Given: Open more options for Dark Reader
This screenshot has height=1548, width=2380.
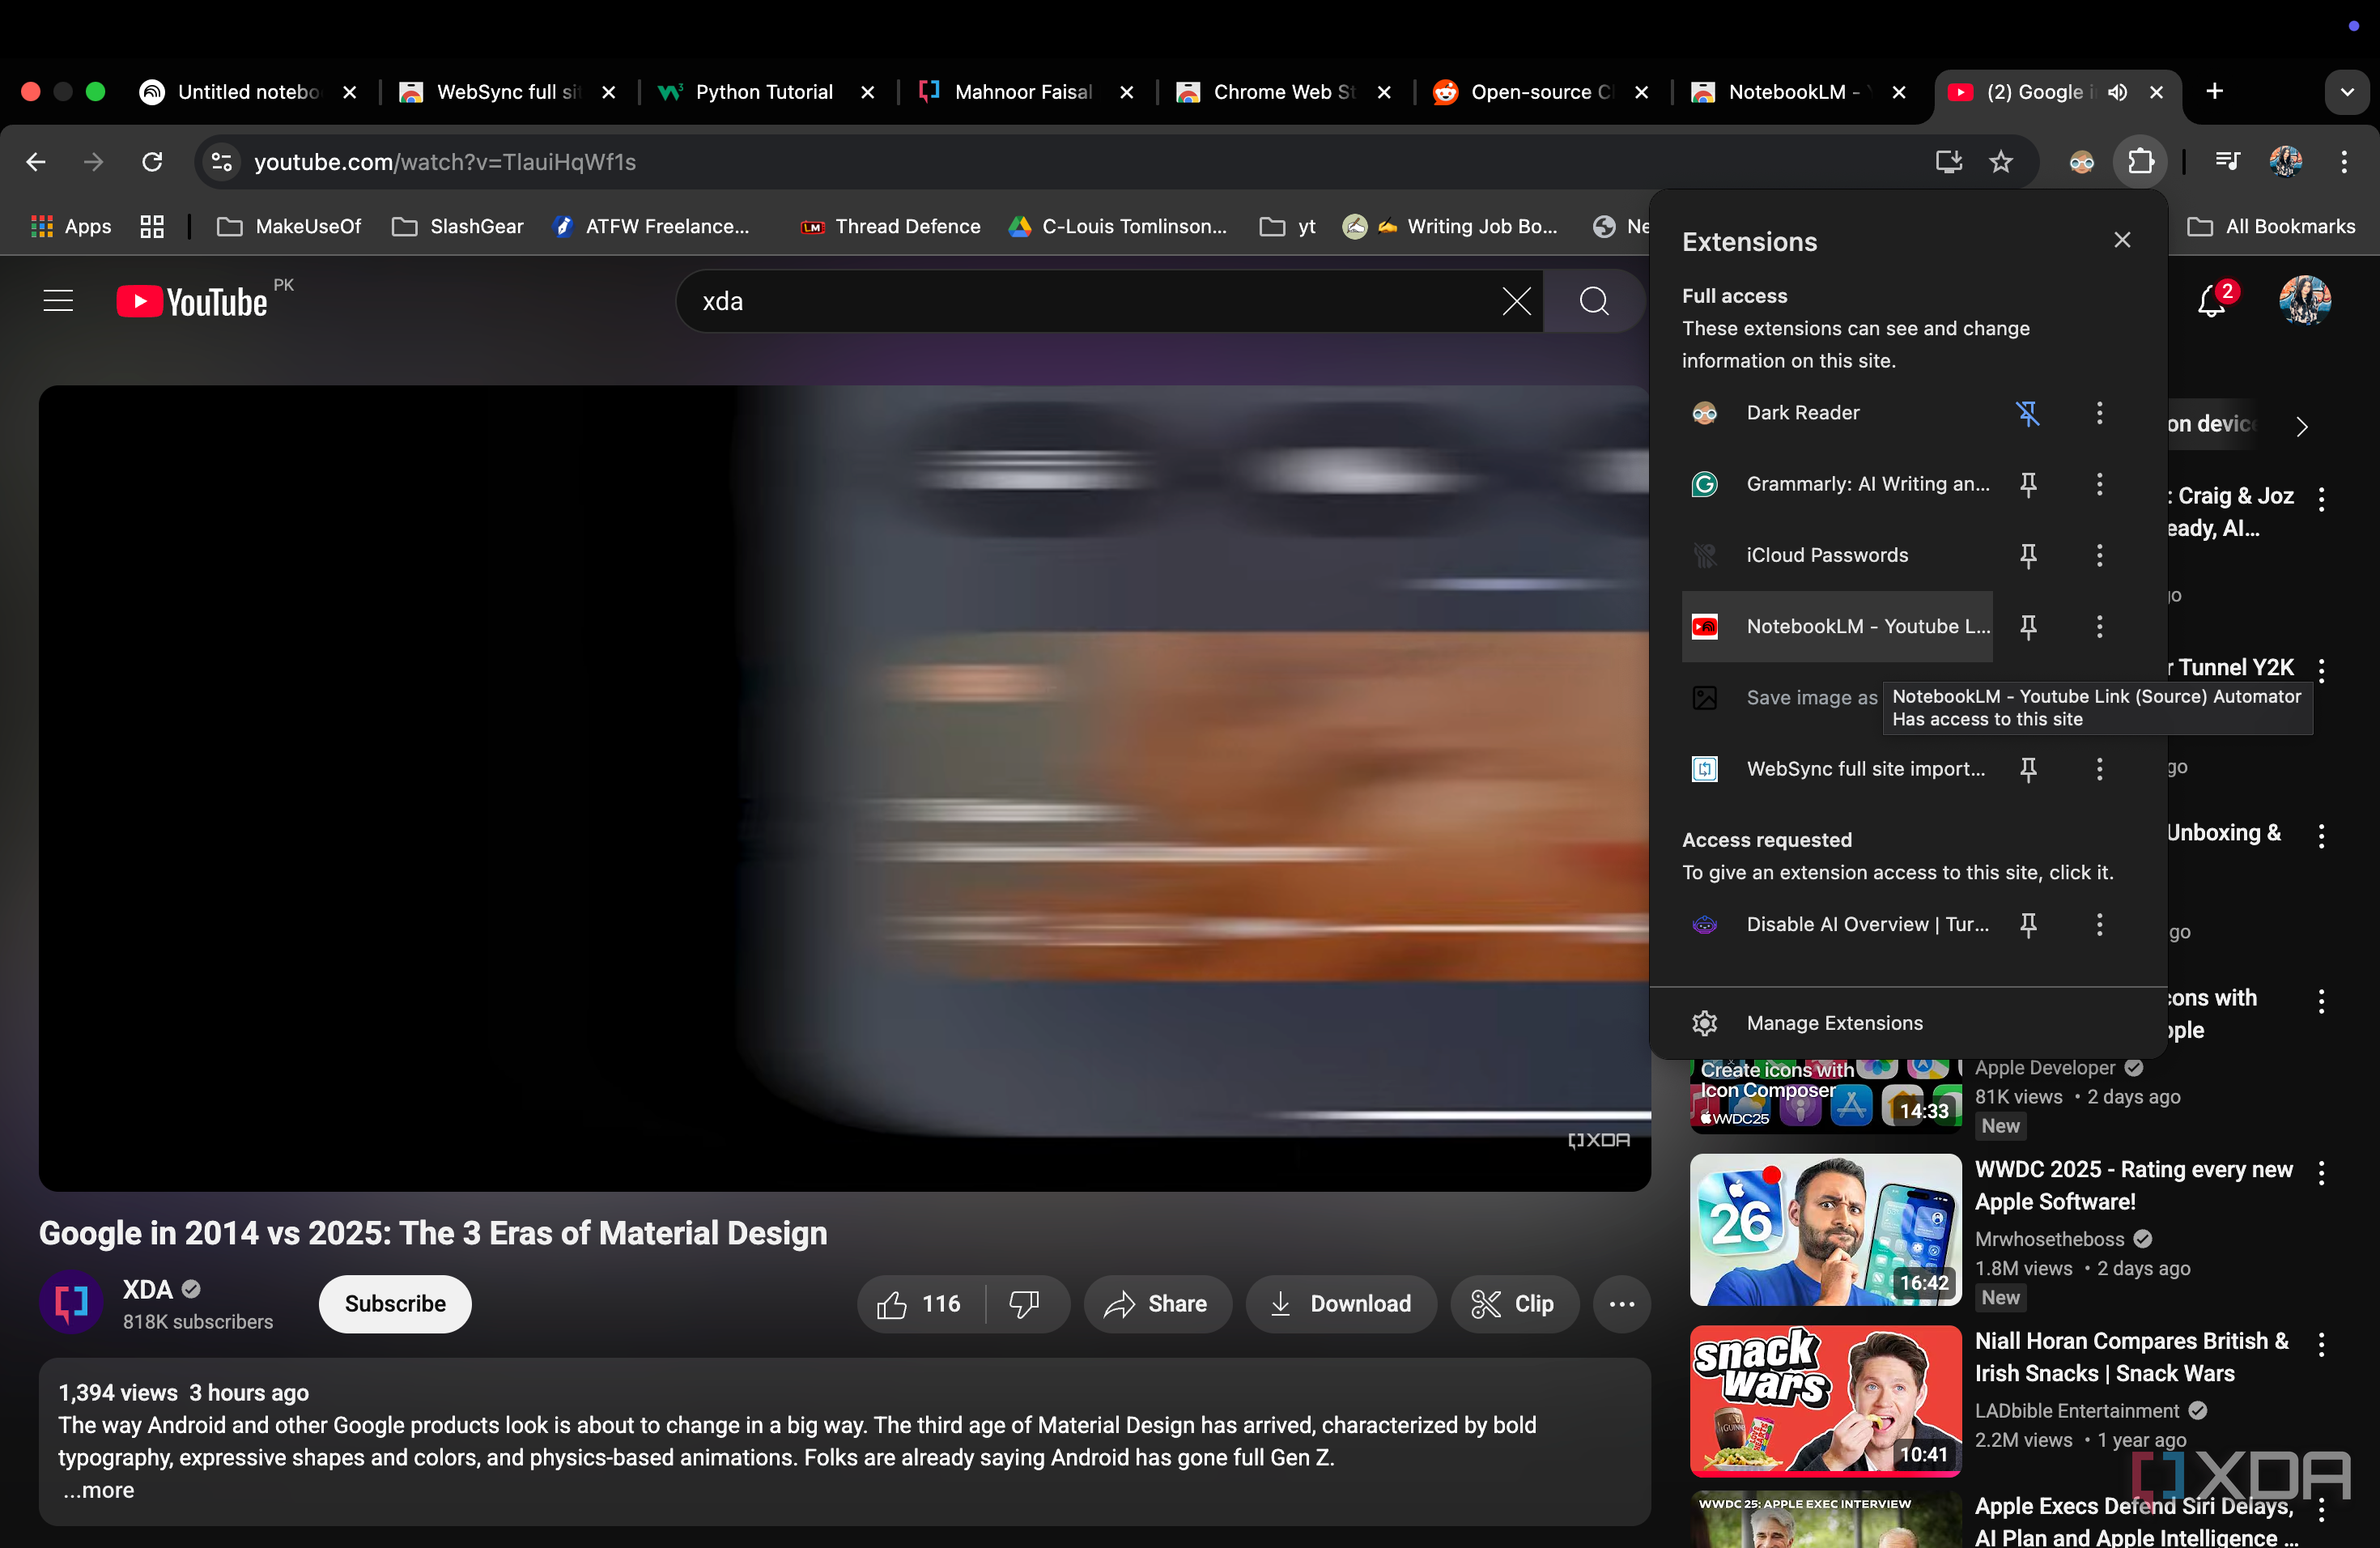Looking at the screenshot, I should (x=2099, y=413).
